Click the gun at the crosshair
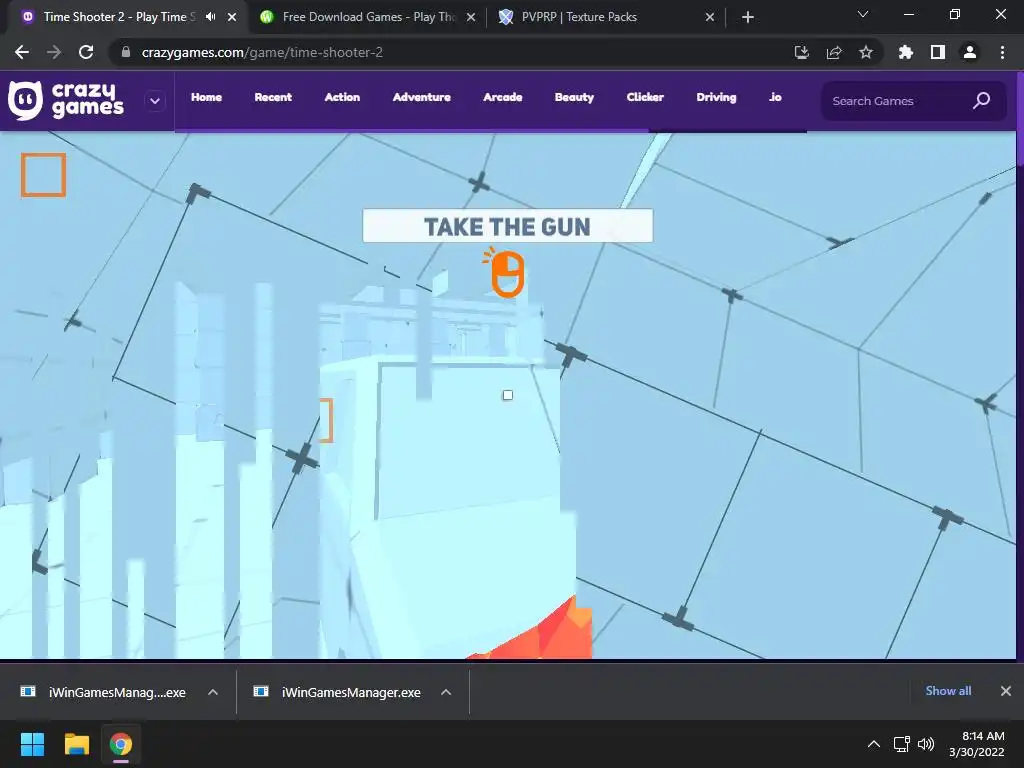 [x=507, y=395]
